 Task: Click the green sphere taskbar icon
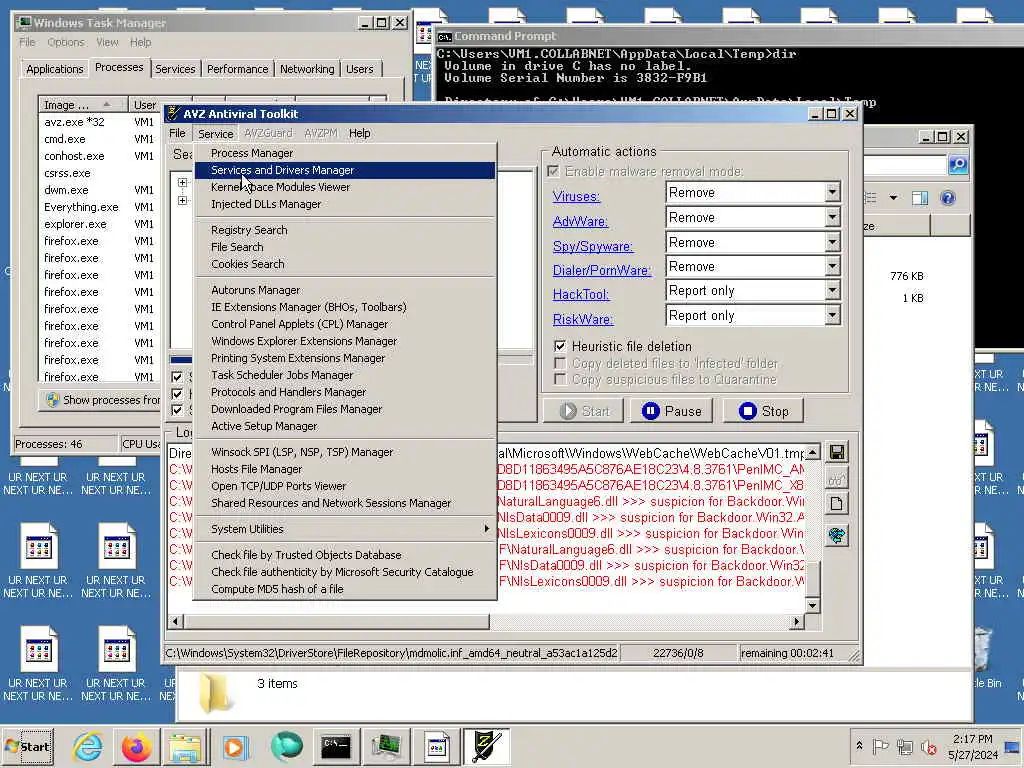(286, 746)
